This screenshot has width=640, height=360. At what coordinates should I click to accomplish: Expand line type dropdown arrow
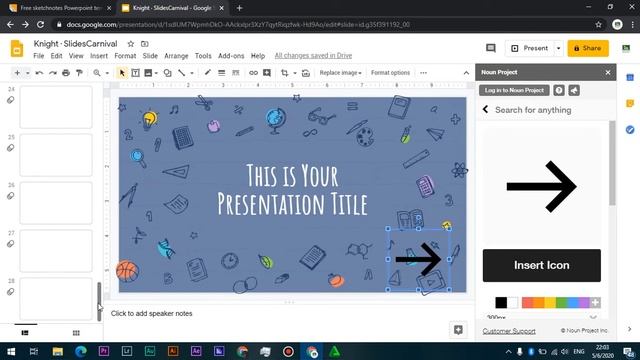tap(191, 73)
